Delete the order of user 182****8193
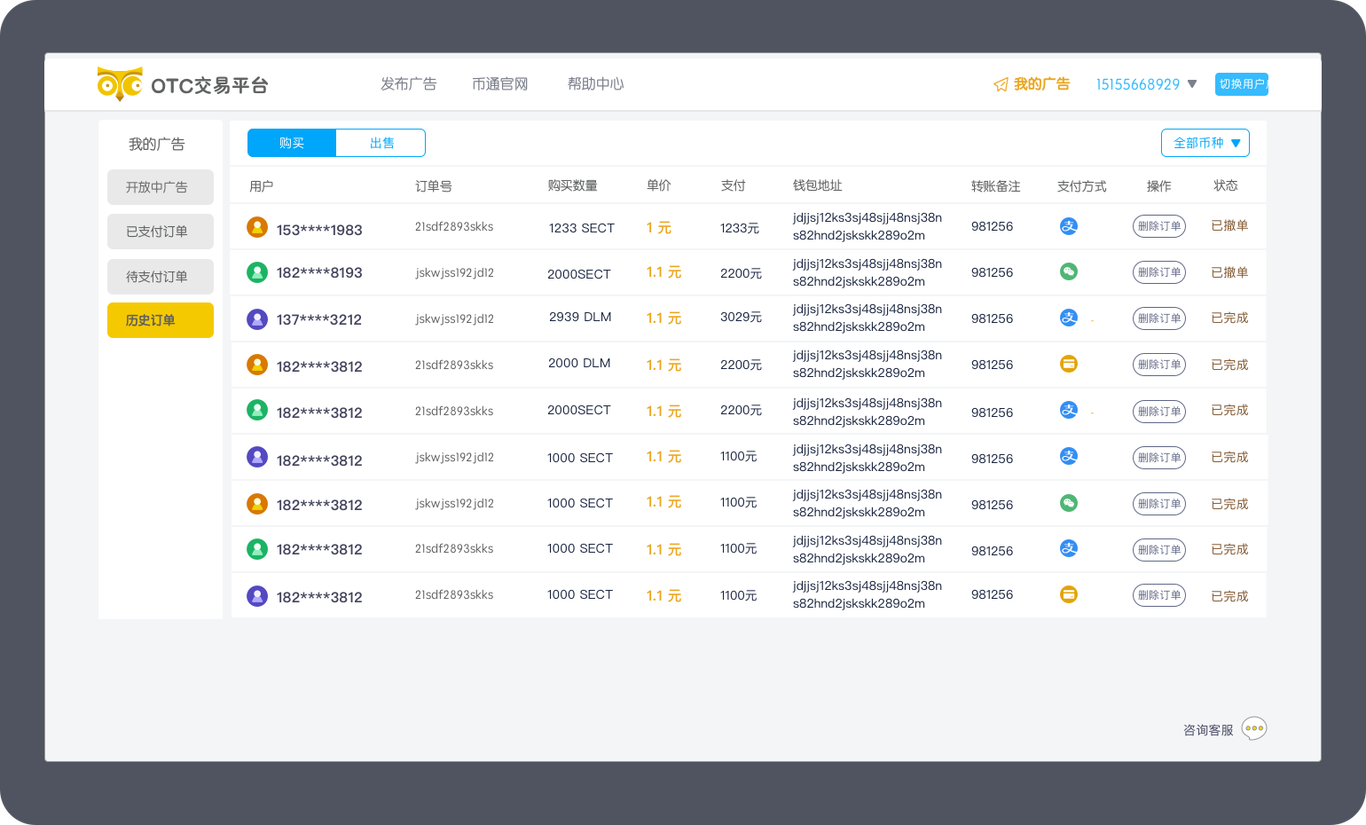The width and height of the screenshot is (1366, 825). tap(1159, 272)
